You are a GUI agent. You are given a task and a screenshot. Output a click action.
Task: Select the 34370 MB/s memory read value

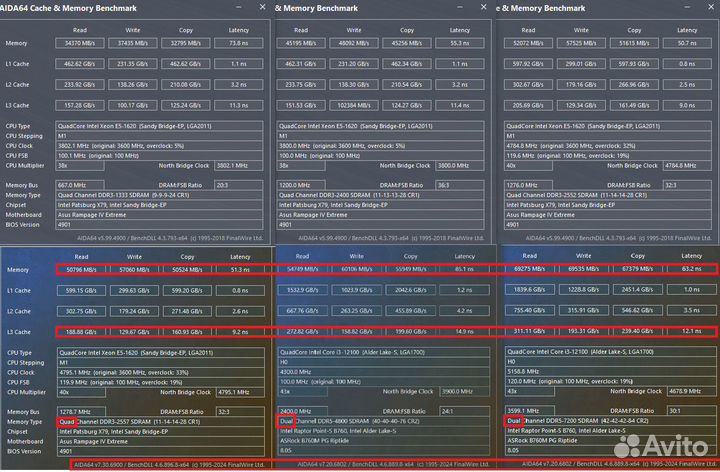79,43
